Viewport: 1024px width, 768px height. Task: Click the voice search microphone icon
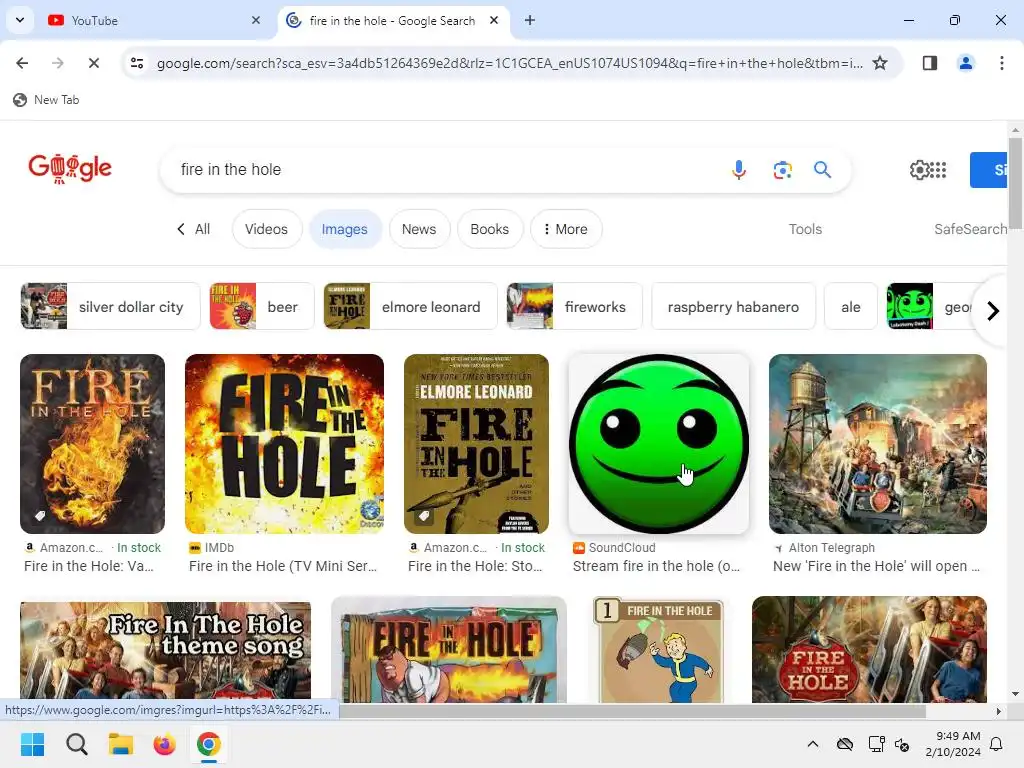tap(739, 170)
